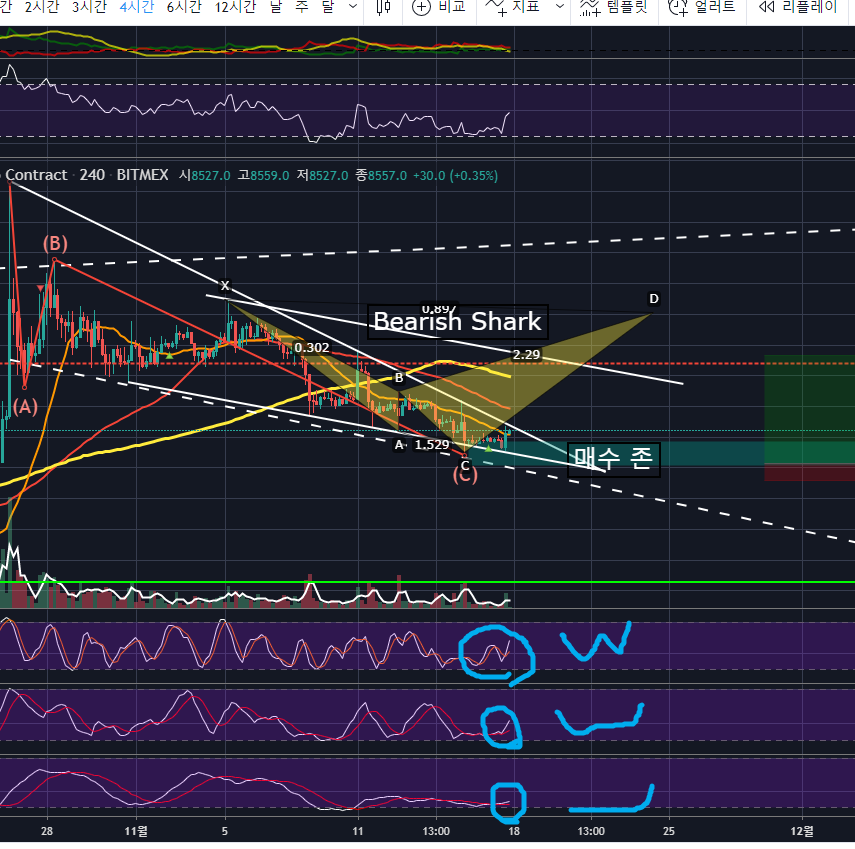Select the red (B) wave label
The width and height of the screenshot is (855, 849).
tap(55, 244)
